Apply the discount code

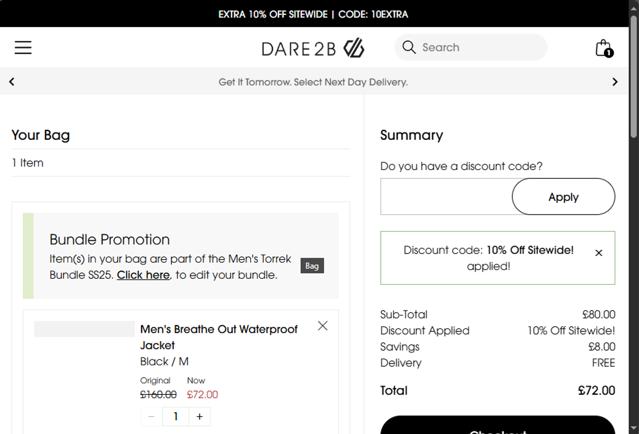(563, 197)
